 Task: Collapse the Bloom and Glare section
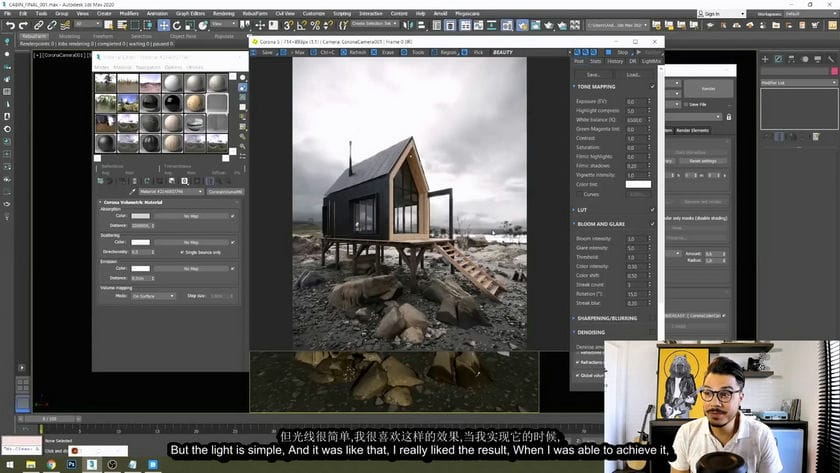point(574,224)
